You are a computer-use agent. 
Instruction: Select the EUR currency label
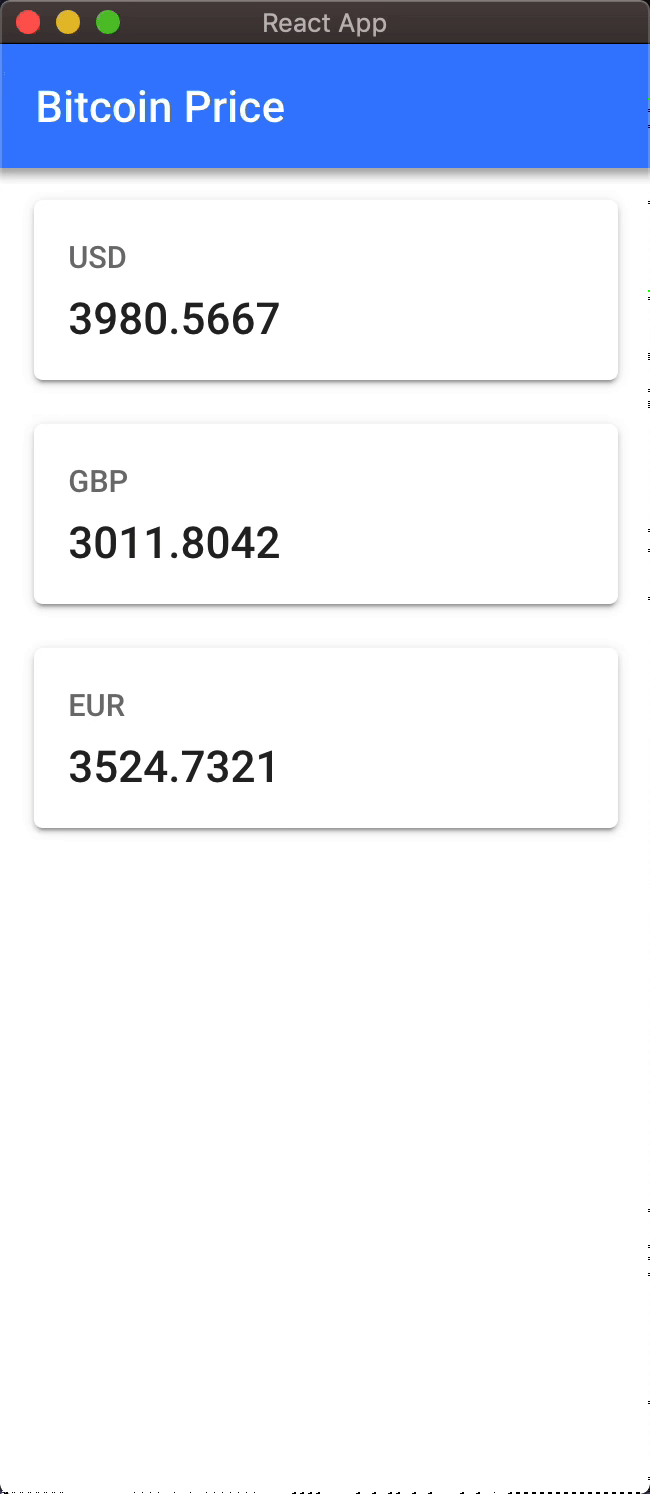coord(97,706)
